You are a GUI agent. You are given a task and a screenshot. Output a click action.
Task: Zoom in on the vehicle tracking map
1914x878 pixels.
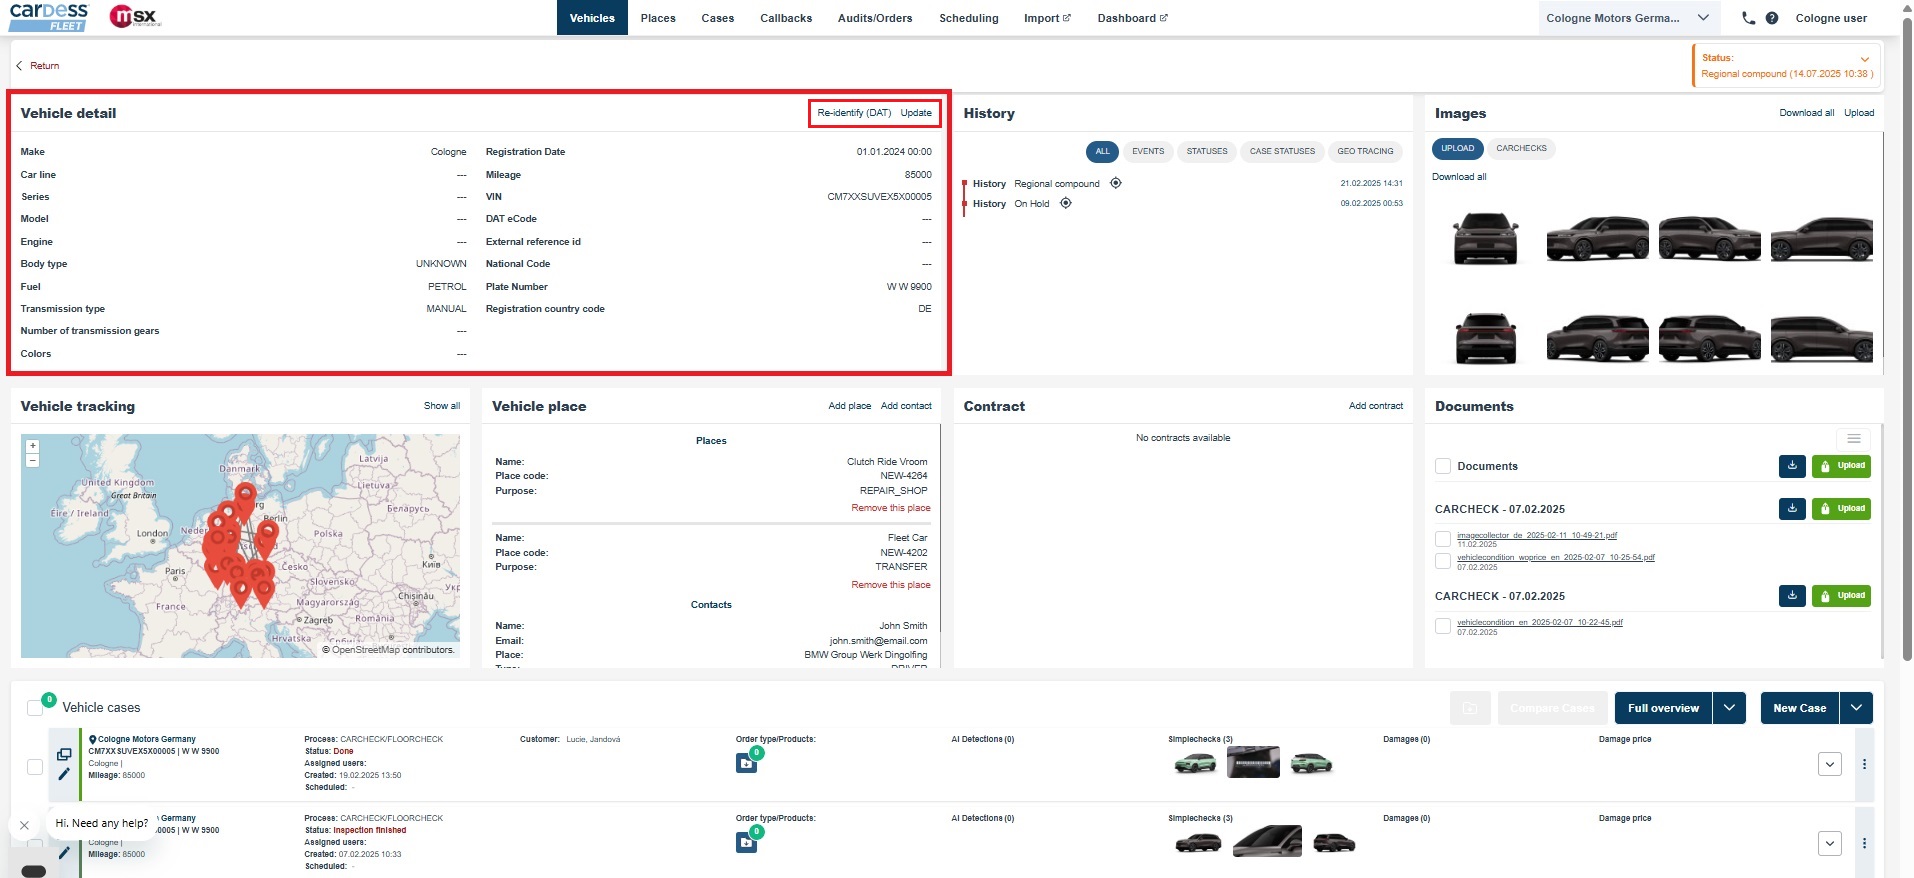click(33, 446)
